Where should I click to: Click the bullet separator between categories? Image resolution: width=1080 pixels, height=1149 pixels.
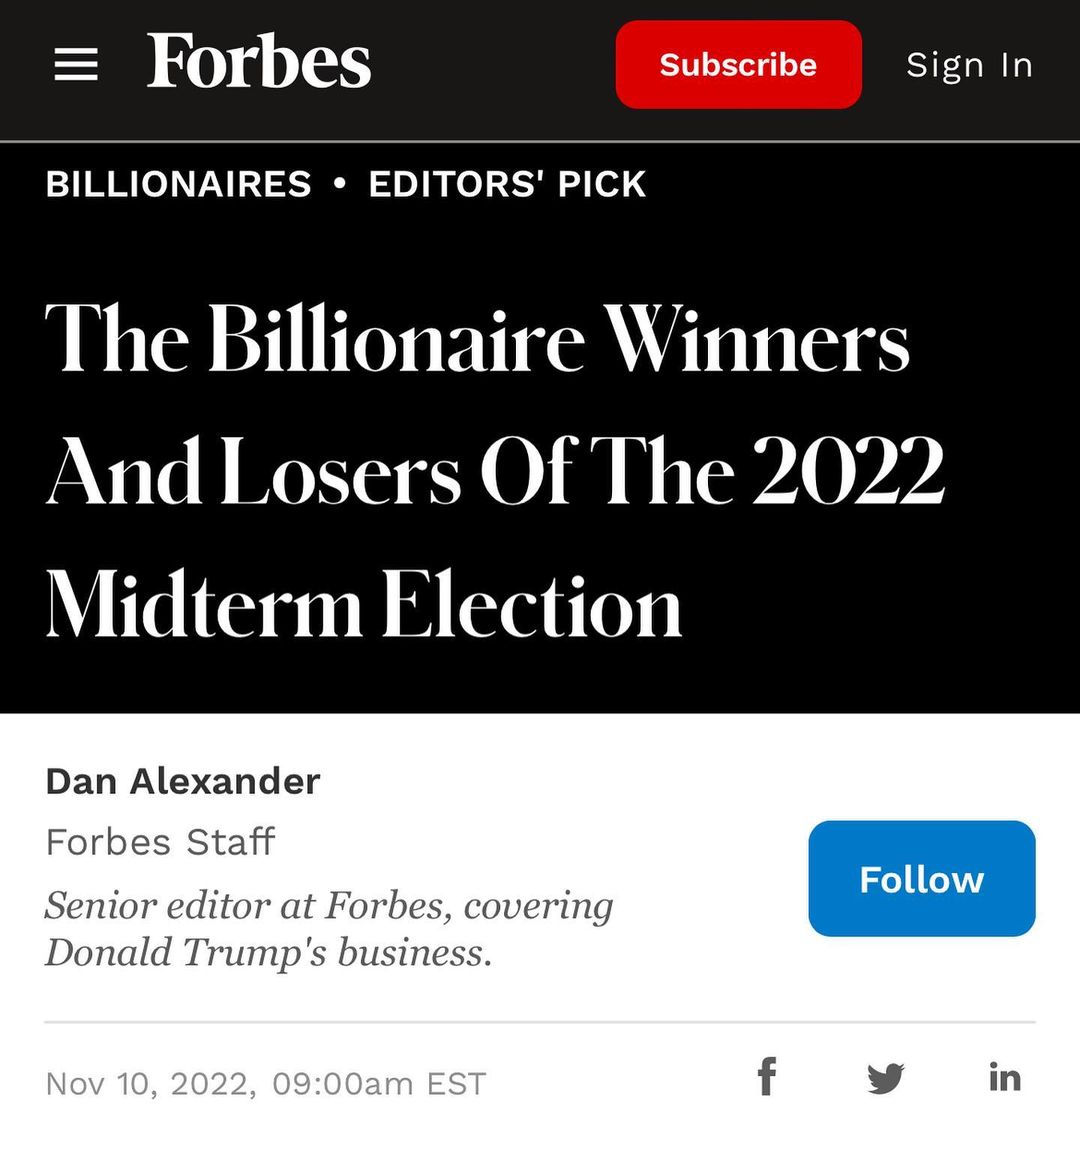[340, 184]
